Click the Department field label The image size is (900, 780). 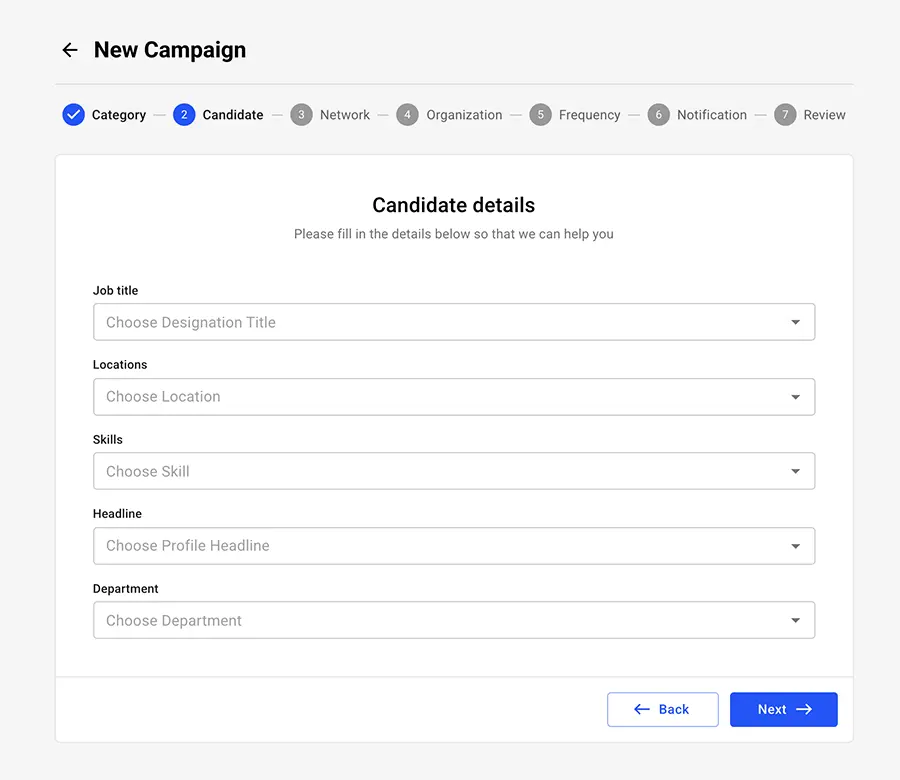pos(126,588)
